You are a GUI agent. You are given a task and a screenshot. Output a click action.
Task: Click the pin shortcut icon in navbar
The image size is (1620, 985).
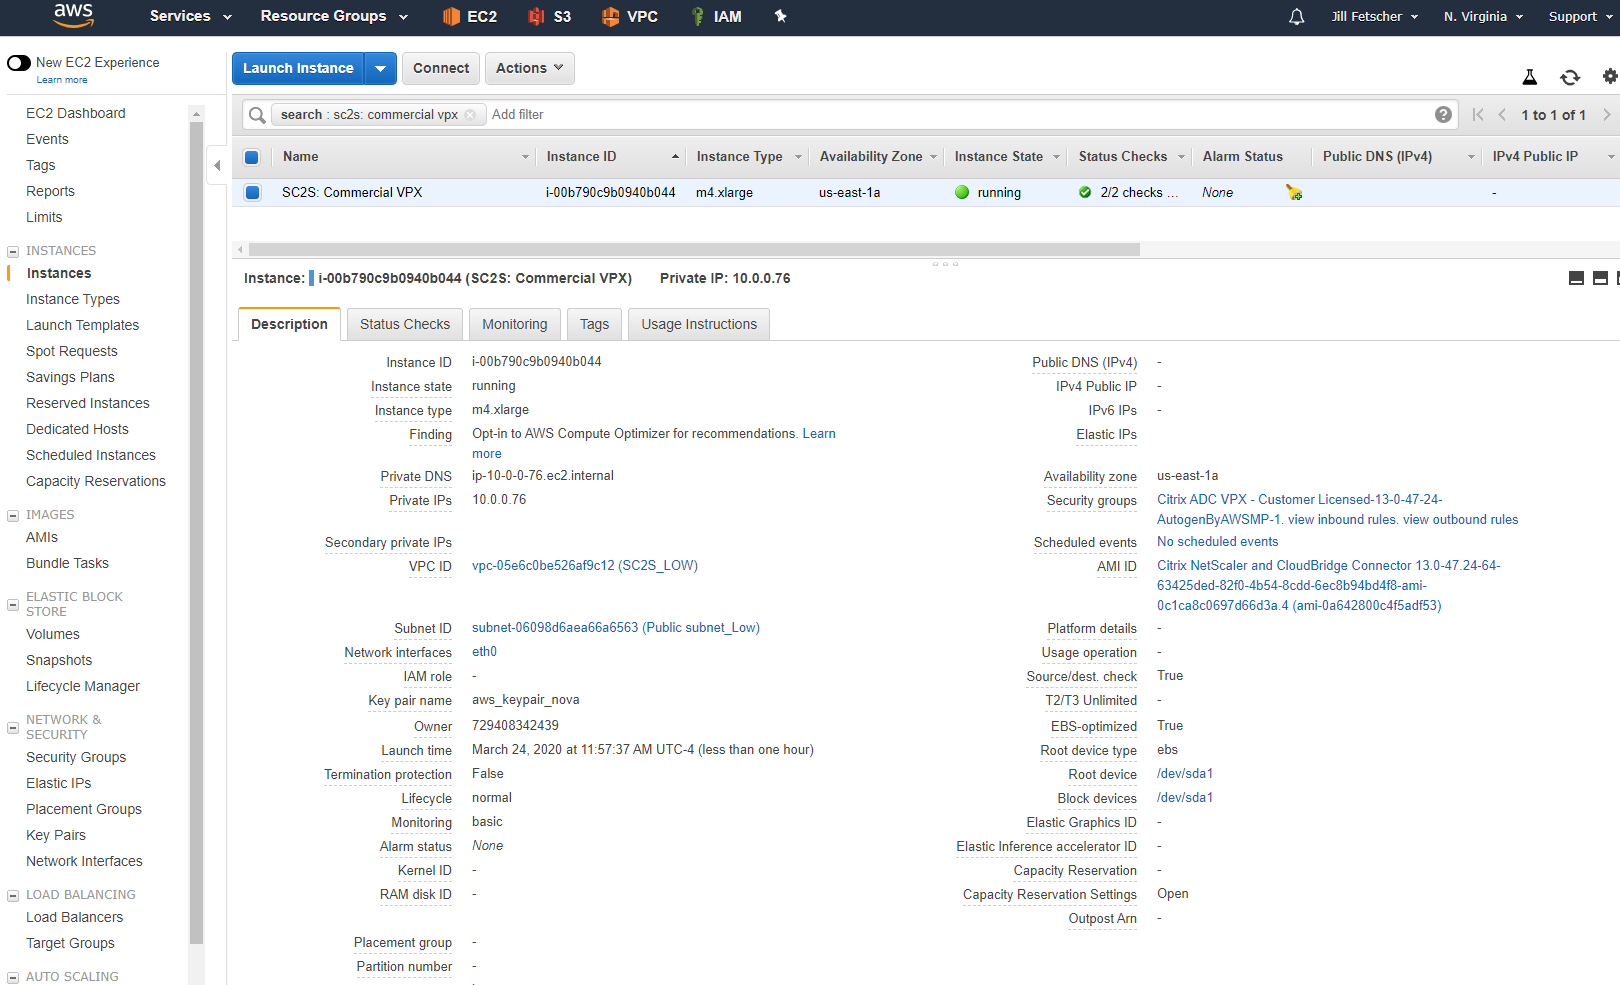[x=781, y=16]
